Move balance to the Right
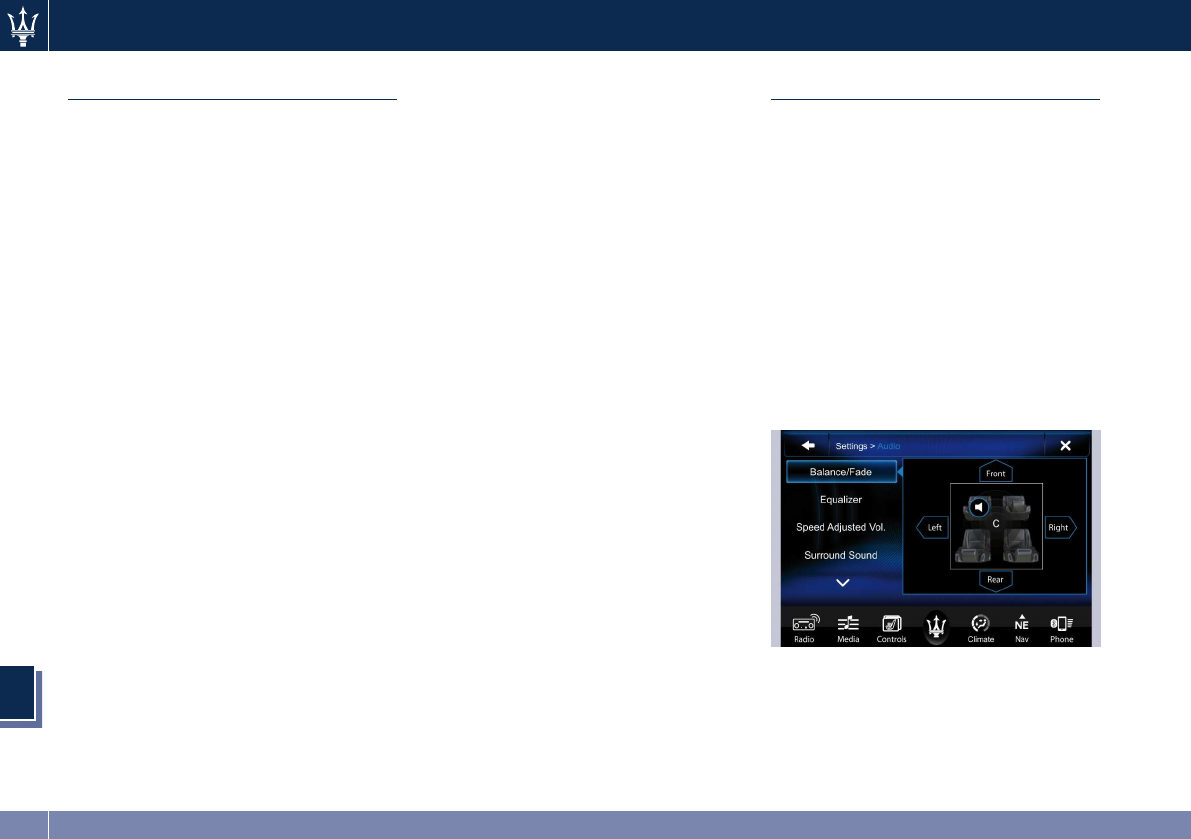The image size is (1191, 839). 1060,528
